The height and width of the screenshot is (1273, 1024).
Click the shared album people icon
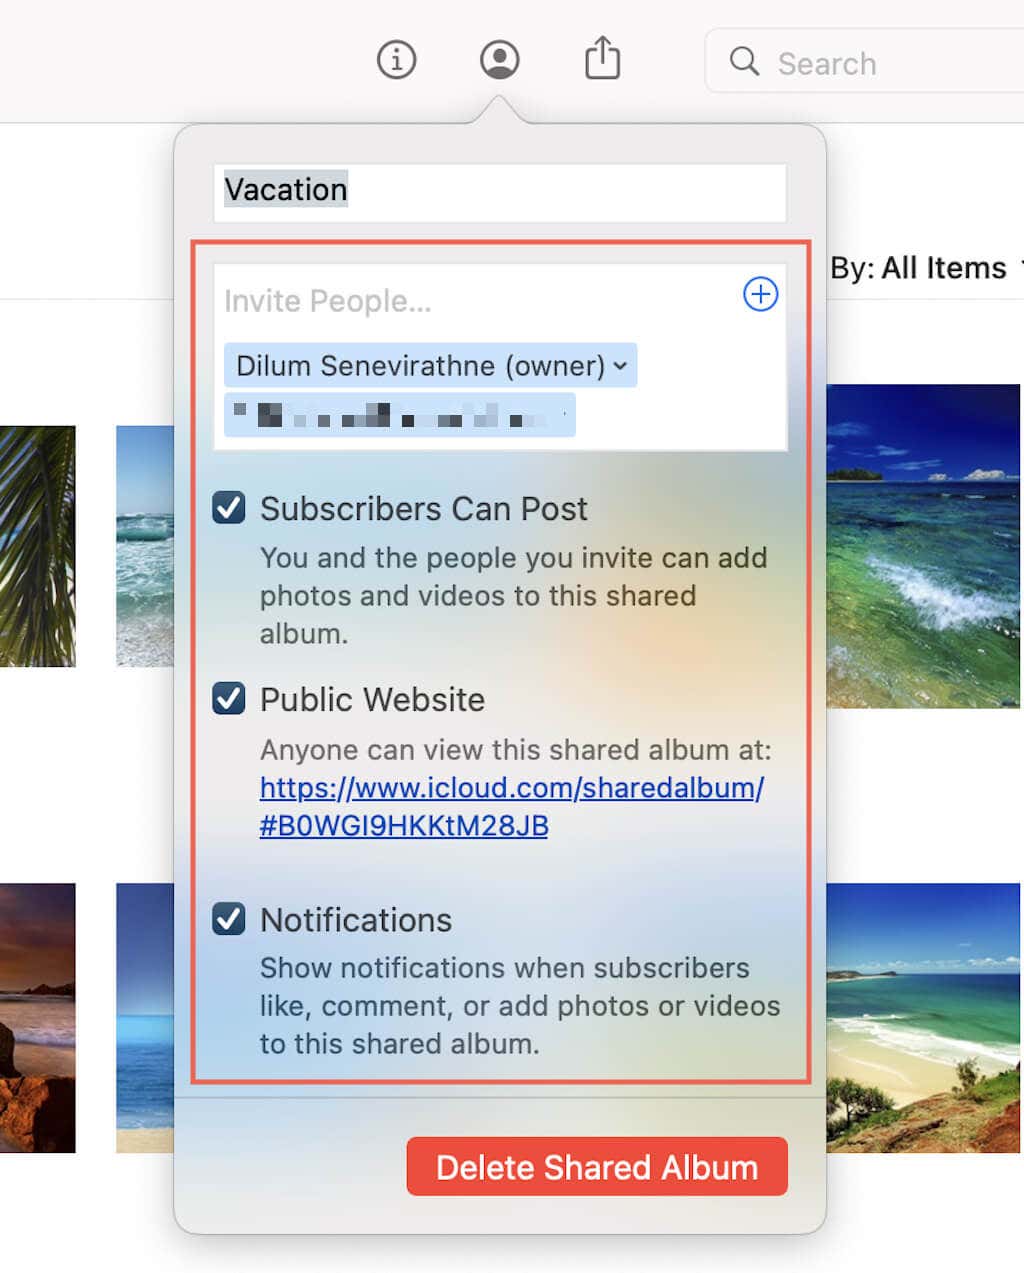[x=499, y=60]
